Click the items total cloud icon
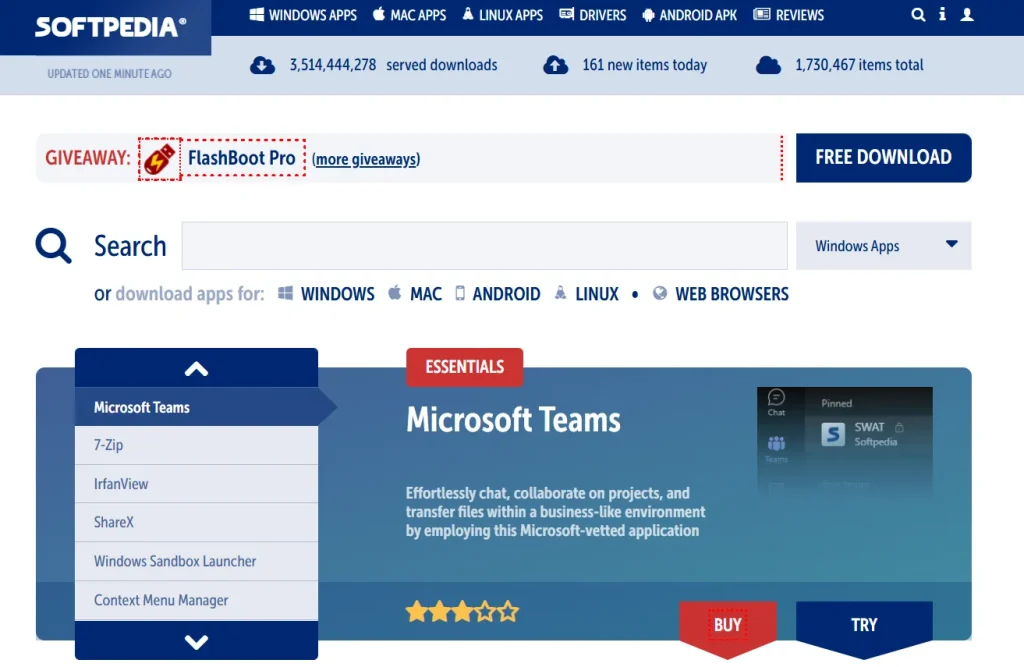This screenshot has height=667, width=1024. coord(769,65)
